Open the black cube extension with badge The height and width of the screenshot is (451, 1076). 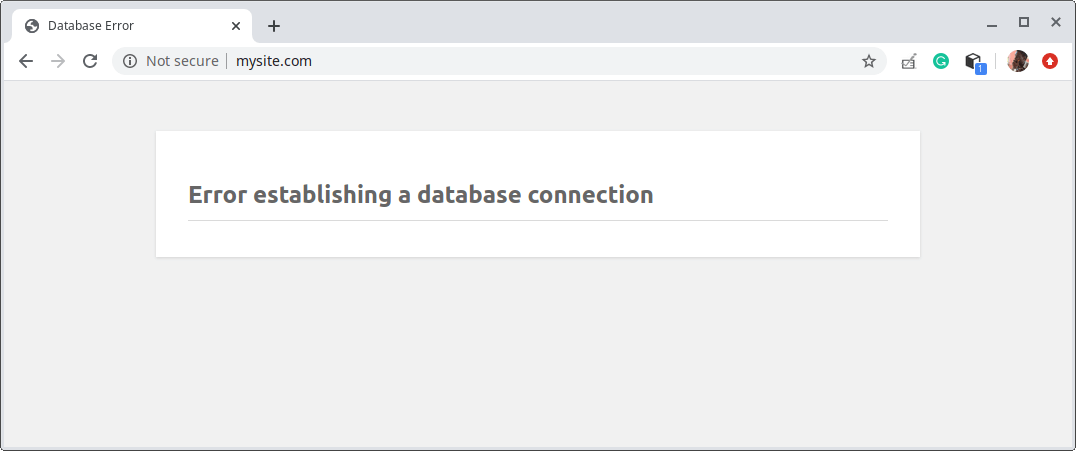973,62
